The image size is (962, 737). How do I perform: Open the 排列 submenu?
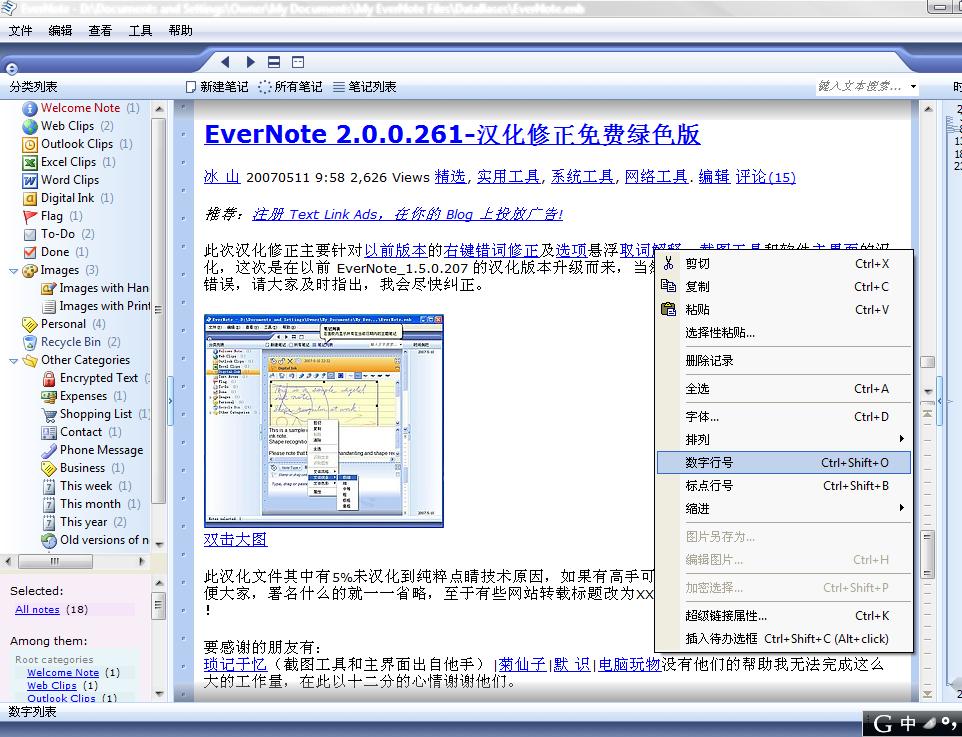pos(783,439)
